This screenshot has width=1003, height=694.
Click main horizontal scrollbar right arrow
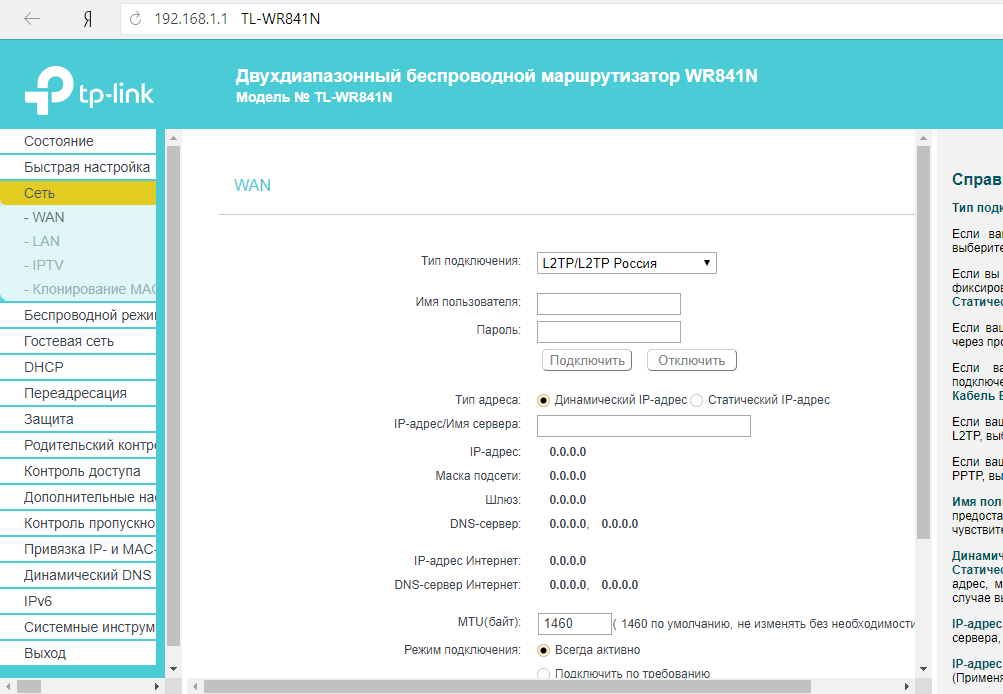click(906, 686)
